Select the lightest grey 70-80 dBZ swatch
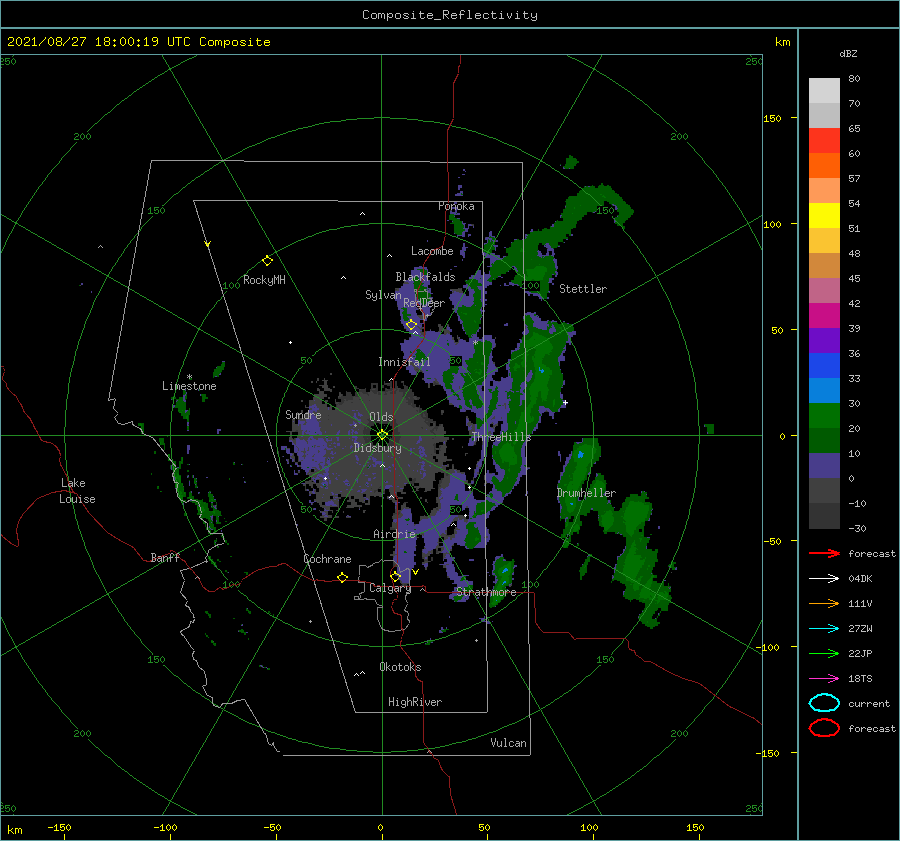Image resolution: width=900 pixels, height=841 pixels. (x=824, y=91)
